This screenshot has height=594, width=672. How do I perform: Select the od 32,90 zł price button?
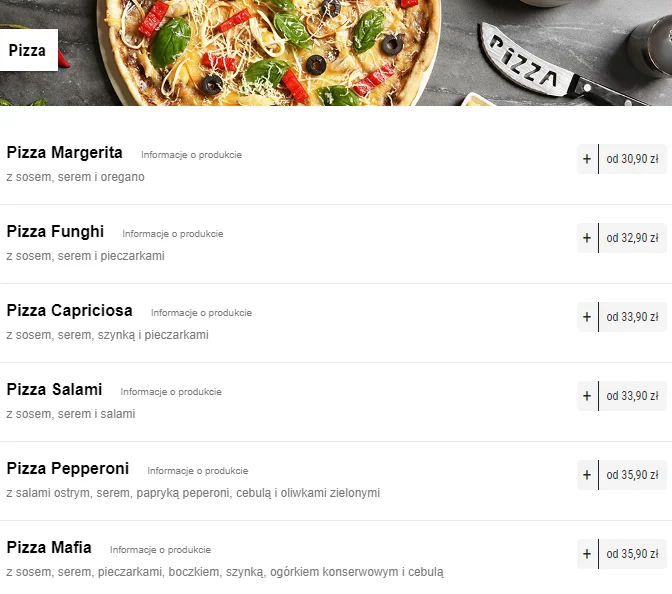coord(633,238)
